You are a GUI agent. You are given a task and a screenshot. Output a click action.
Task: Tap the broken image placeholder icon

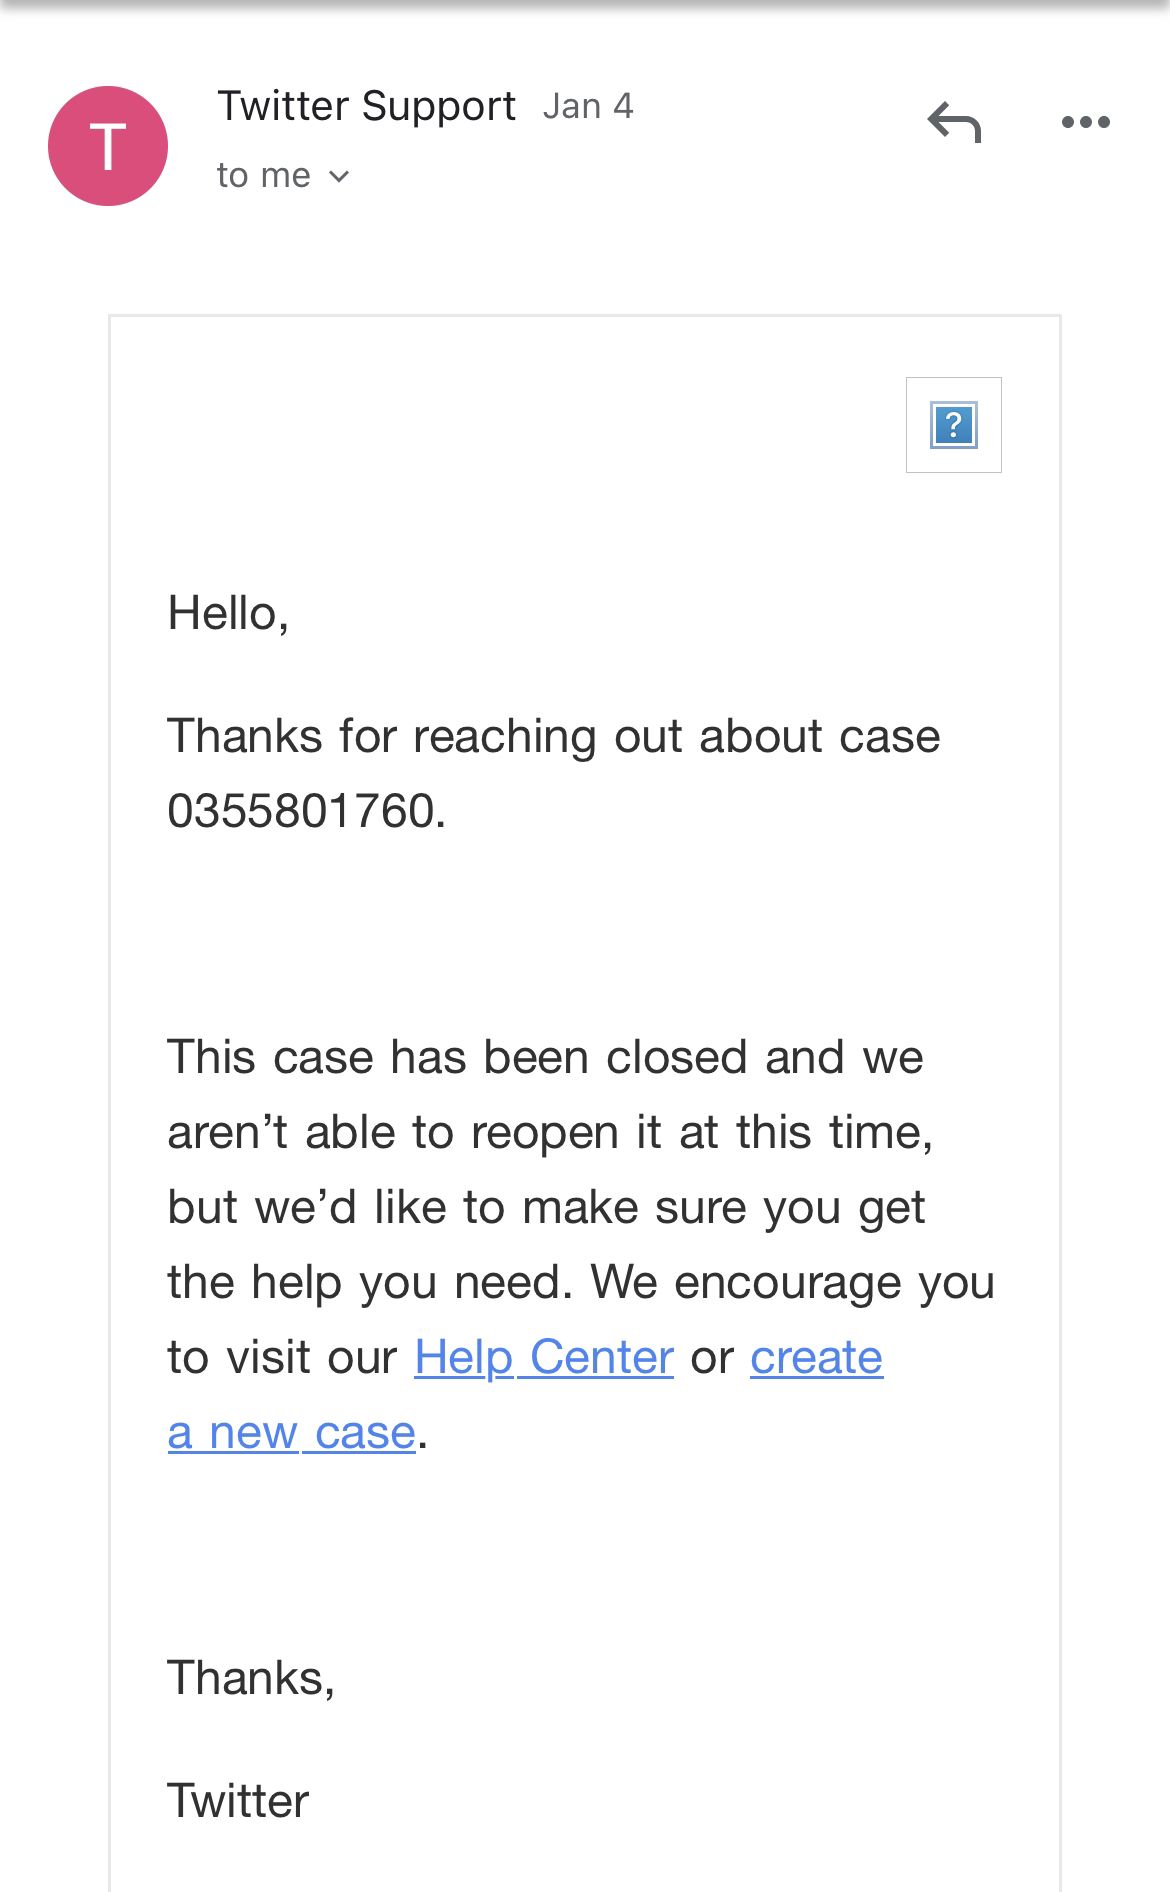tap(953, 425)
